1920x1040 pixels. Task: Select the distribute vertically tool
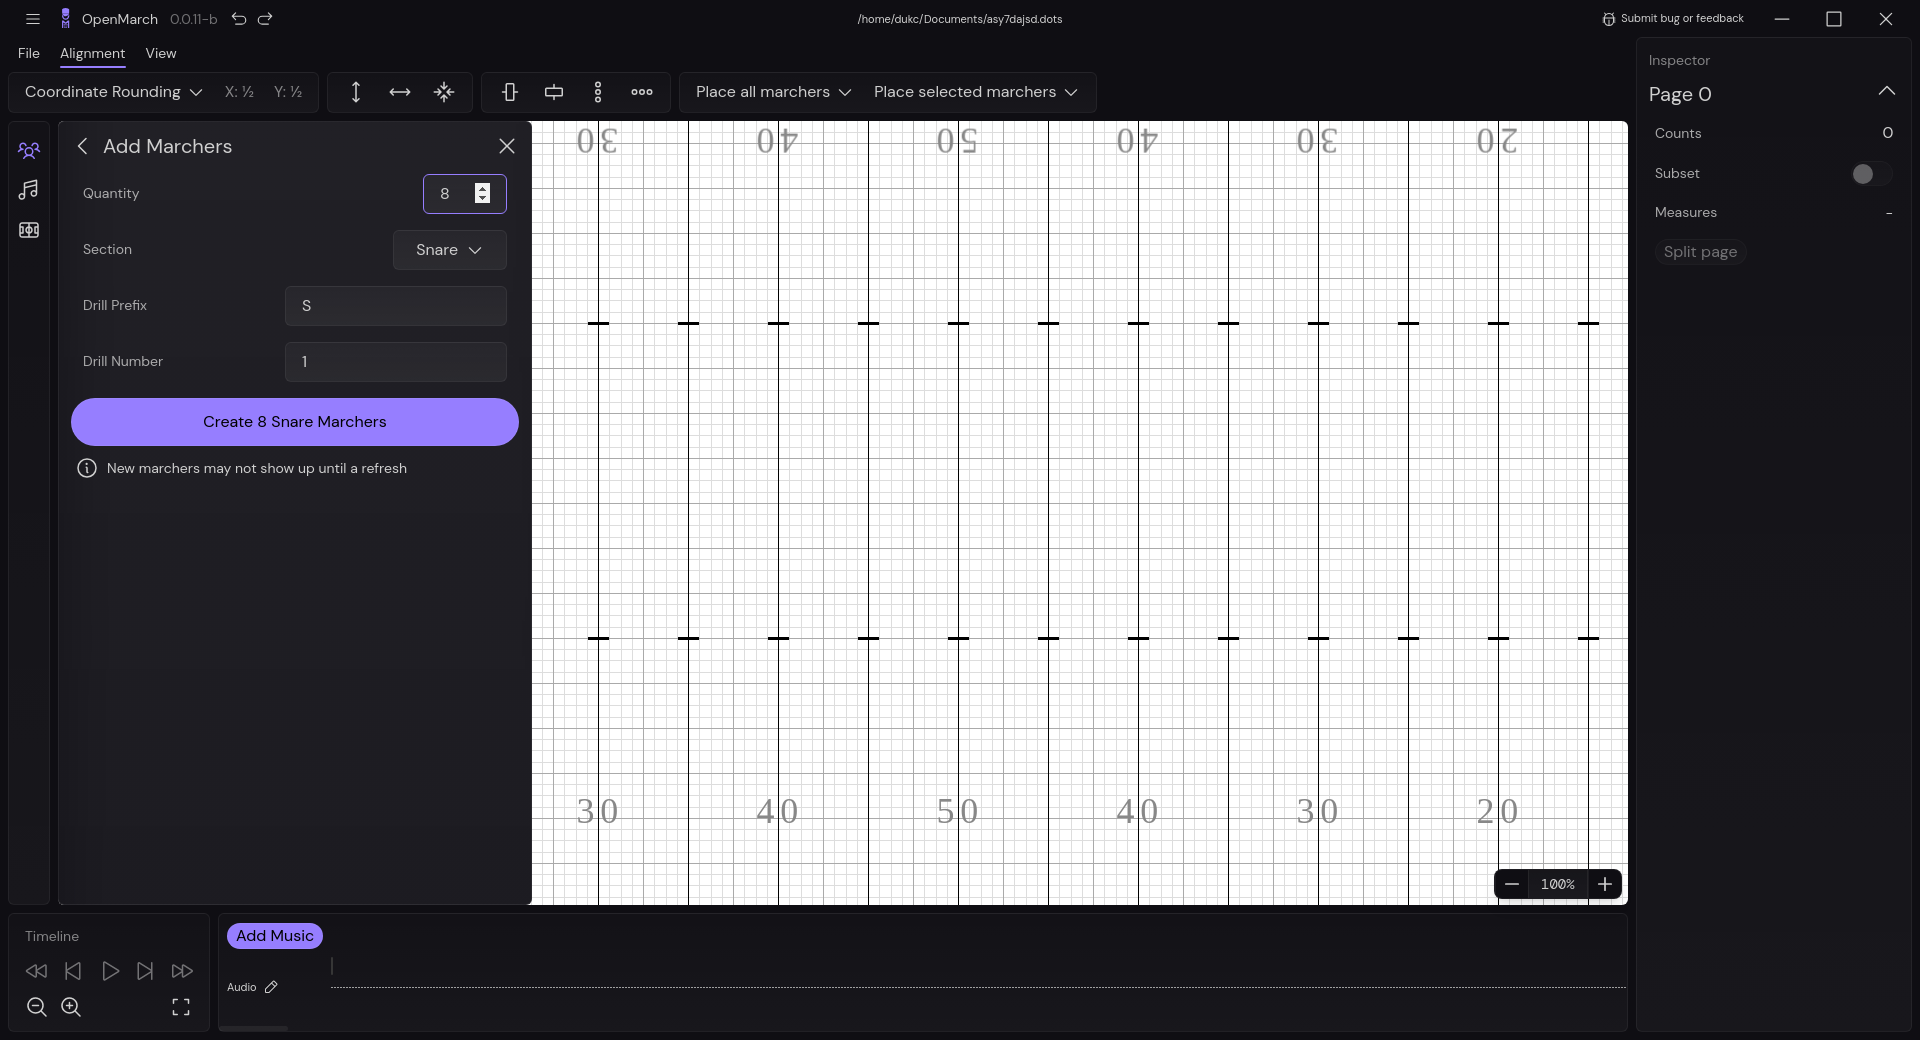[597, 92]
